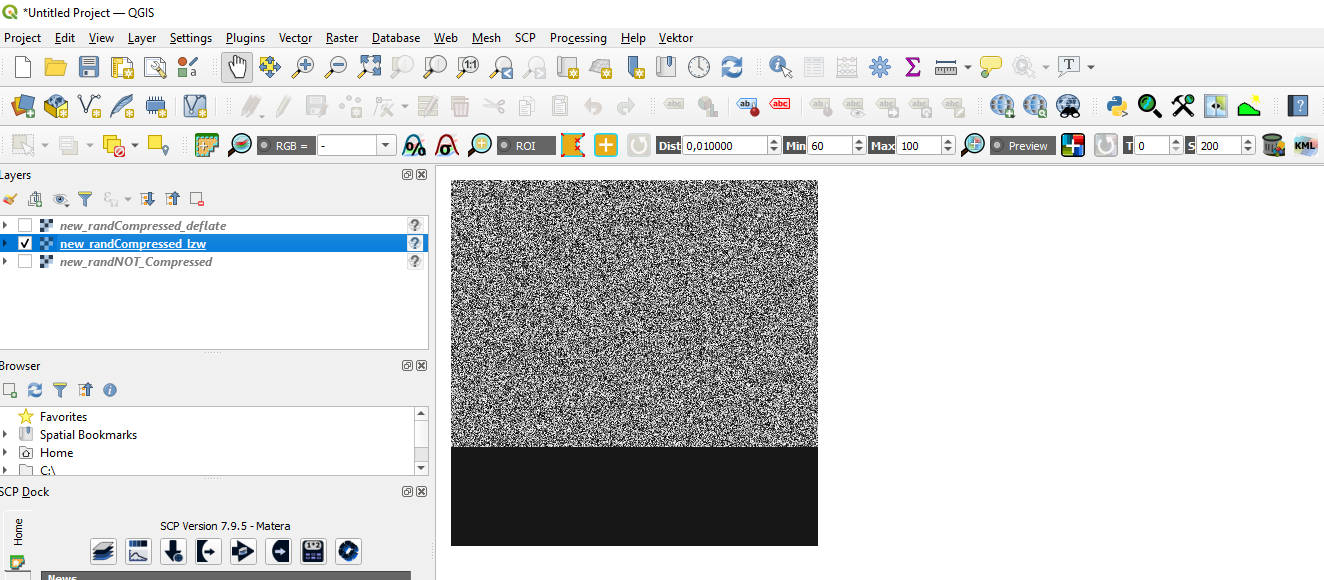Increase the Min value with its stepper
This screenshot has width=1324, height=580.
click(857, 141)
